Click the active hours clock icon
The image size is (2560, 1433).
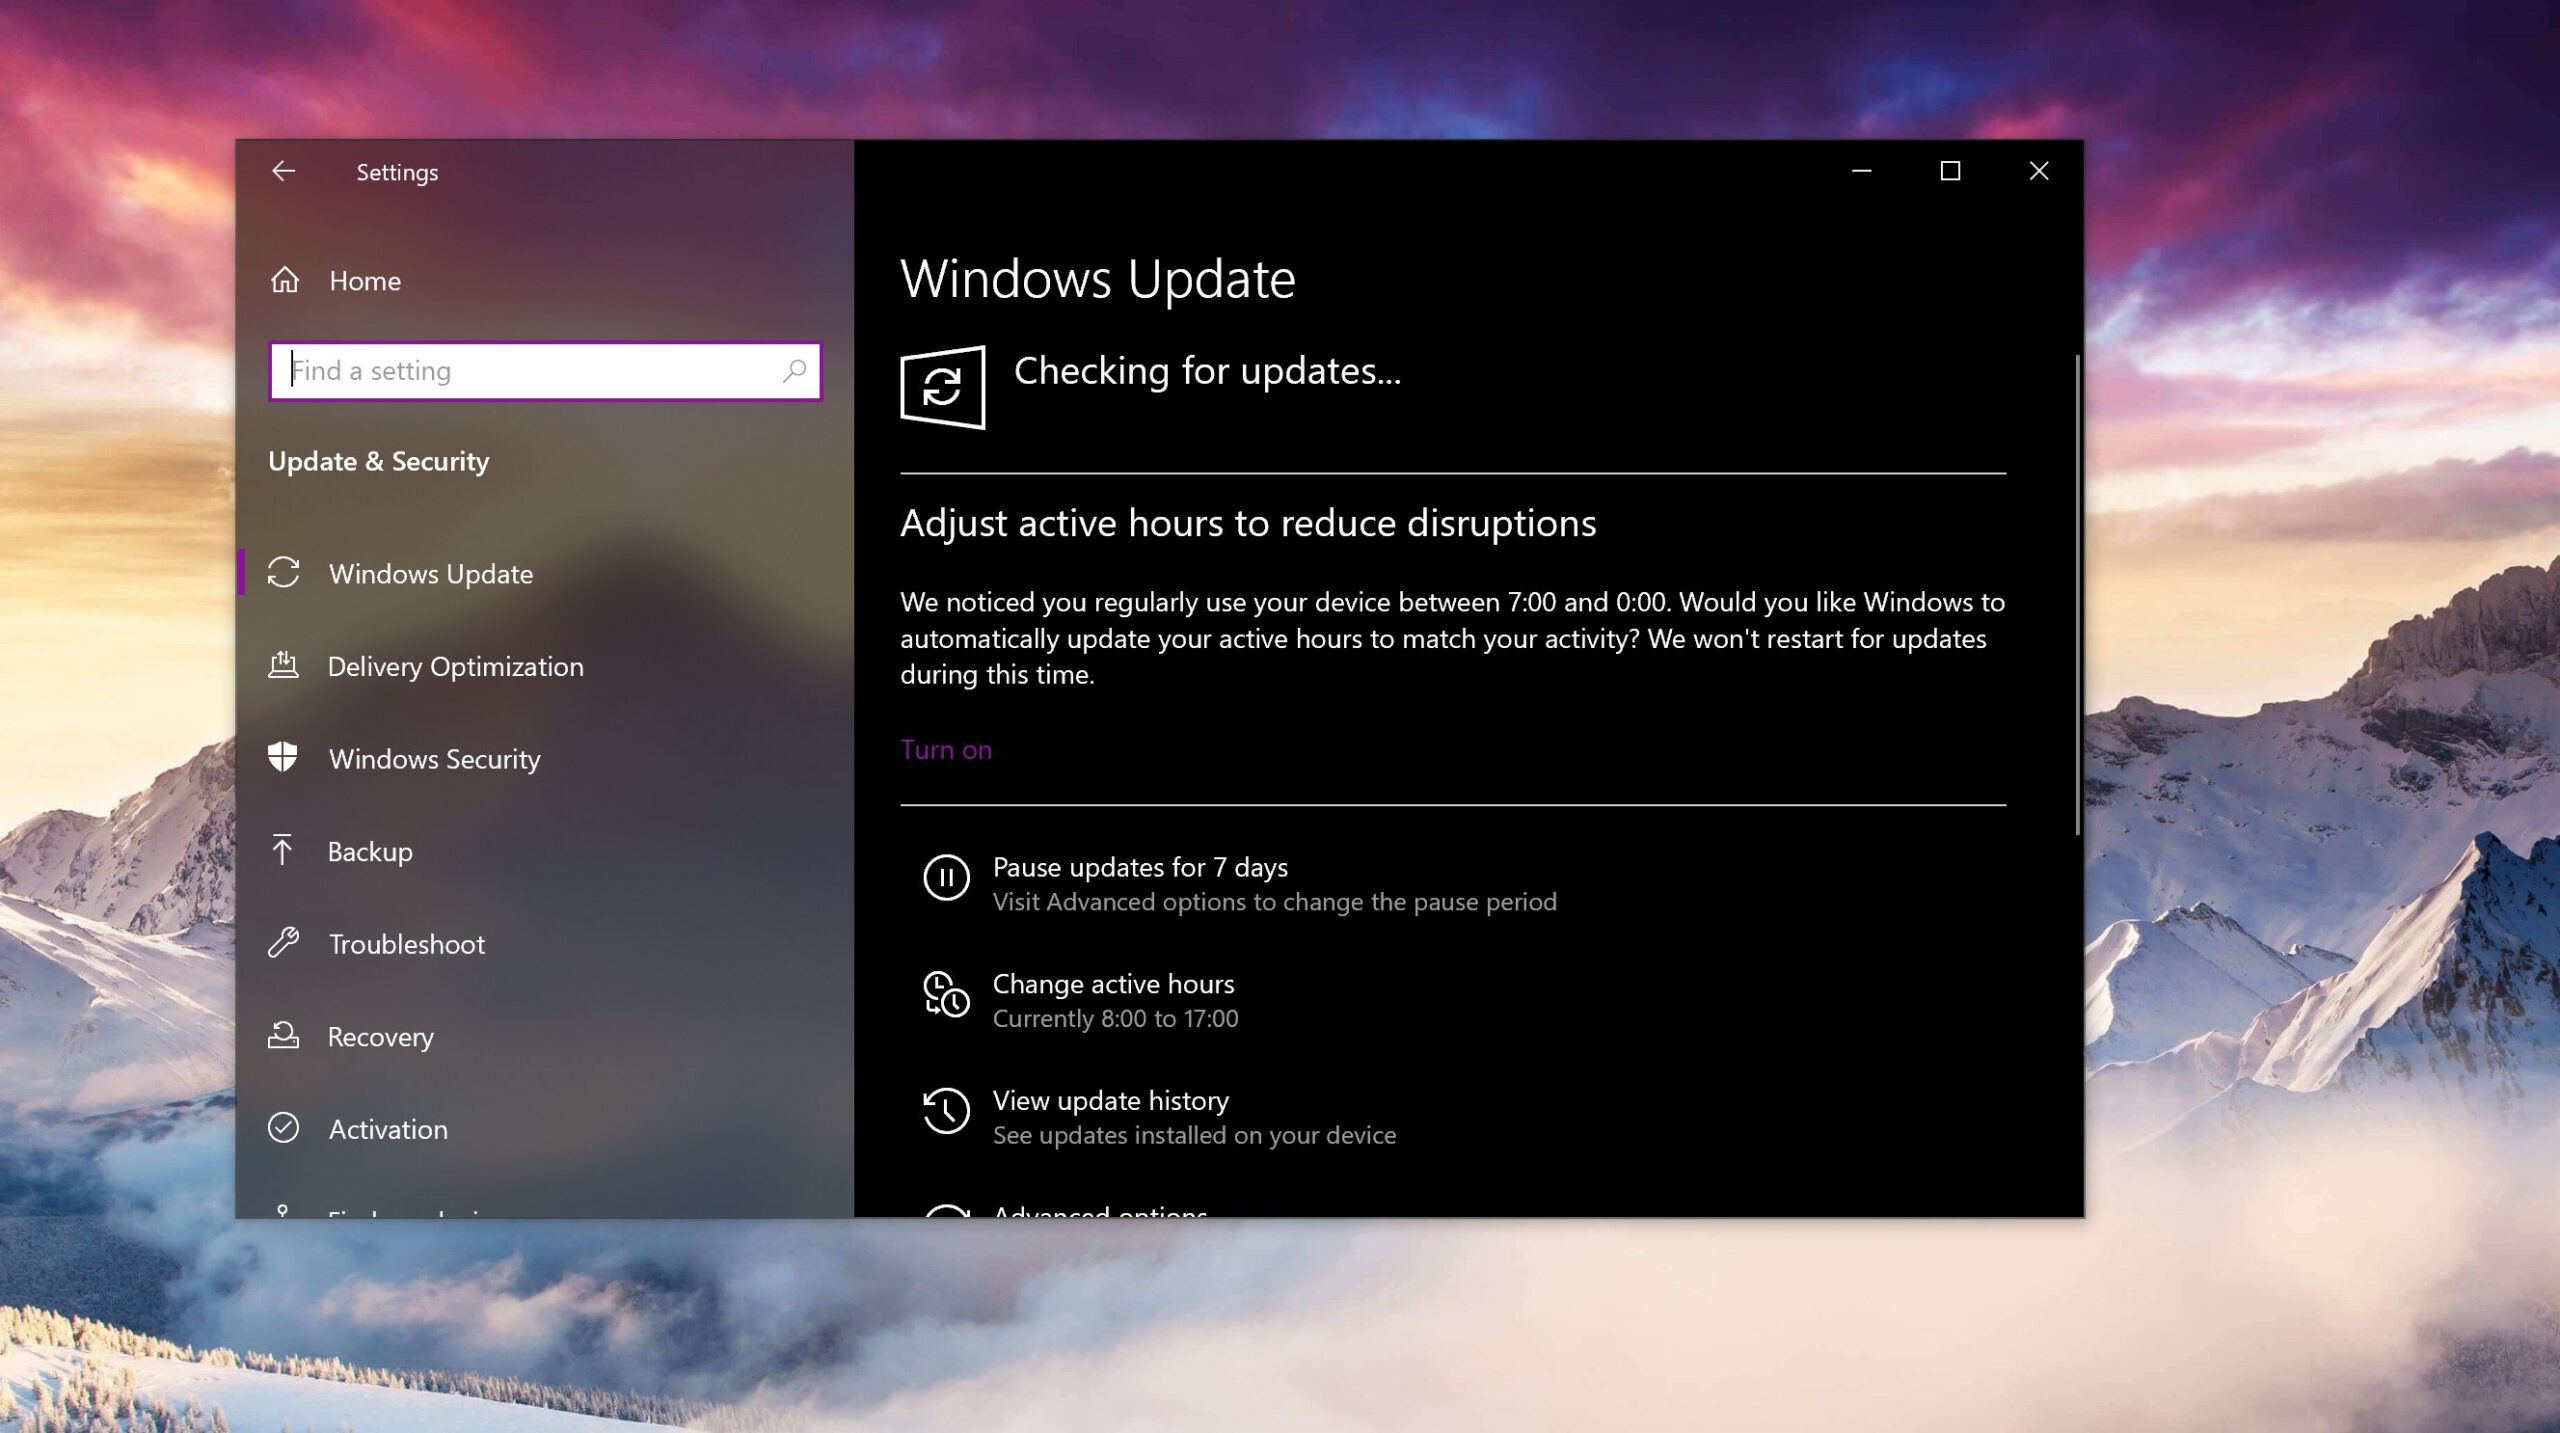point(946,995)
